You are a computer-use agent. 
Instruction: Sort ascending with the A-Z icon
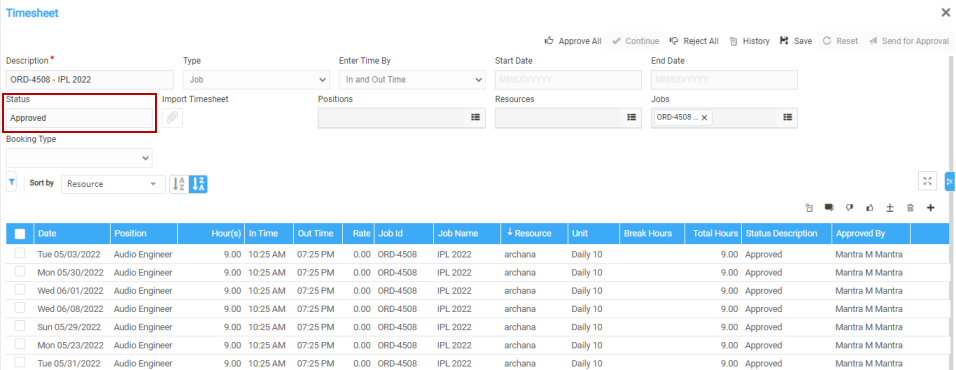tap(179, 184)
